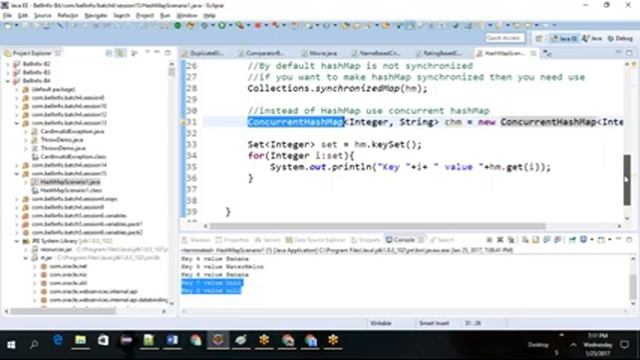
Task: Click the Debug bug toolbar icon
Action: [204, 26]
